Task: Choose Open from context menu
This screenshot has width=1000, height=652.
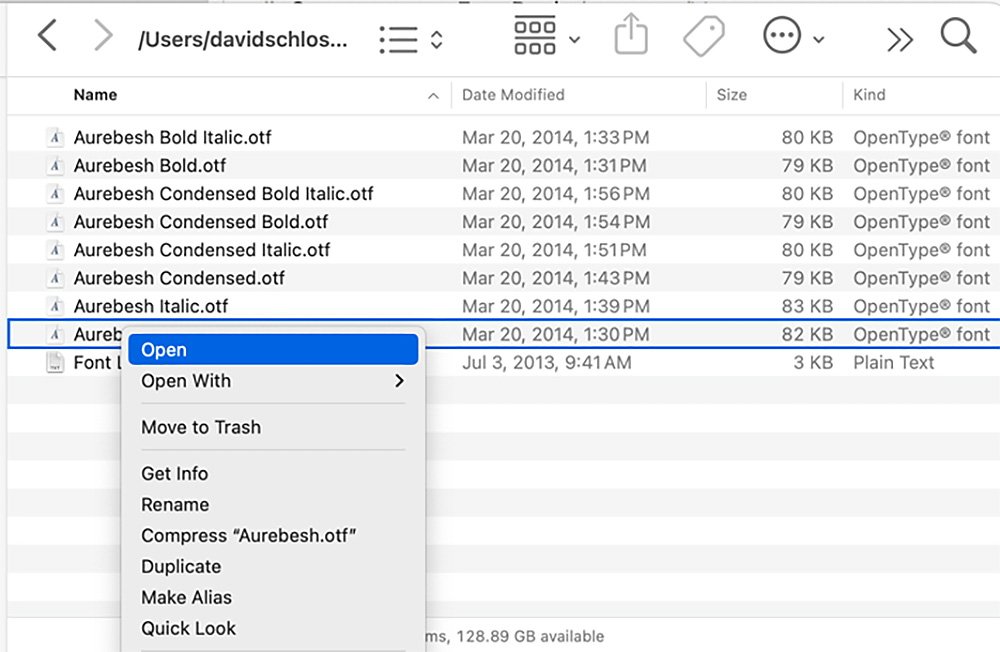Action: 272,350
